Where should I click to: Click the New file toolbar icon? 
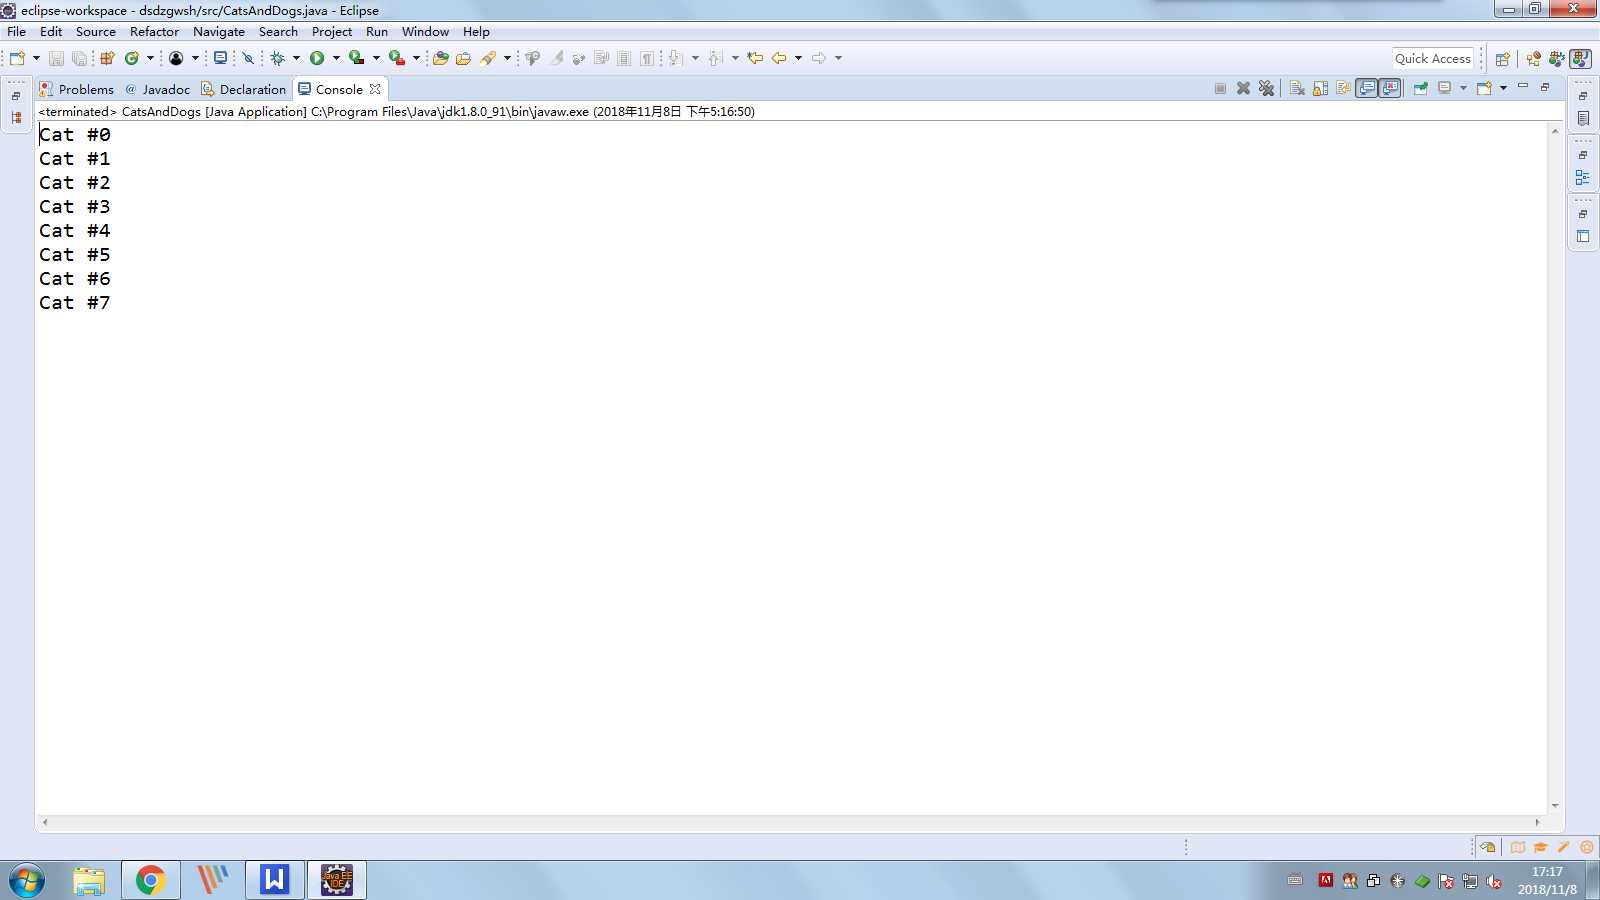[x=17, y=58]
